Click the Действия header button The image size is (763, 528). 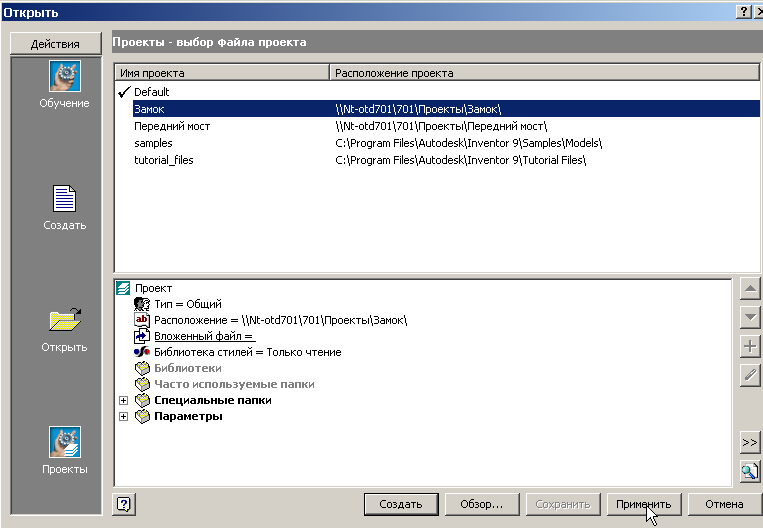coord(55,44)
